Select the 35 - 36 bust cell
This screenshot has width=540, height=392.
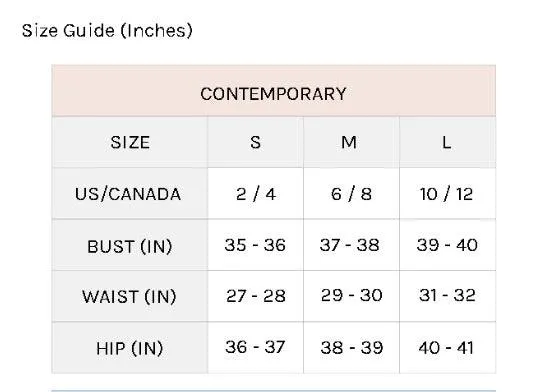pyautogui.click(x=256, y=245)
